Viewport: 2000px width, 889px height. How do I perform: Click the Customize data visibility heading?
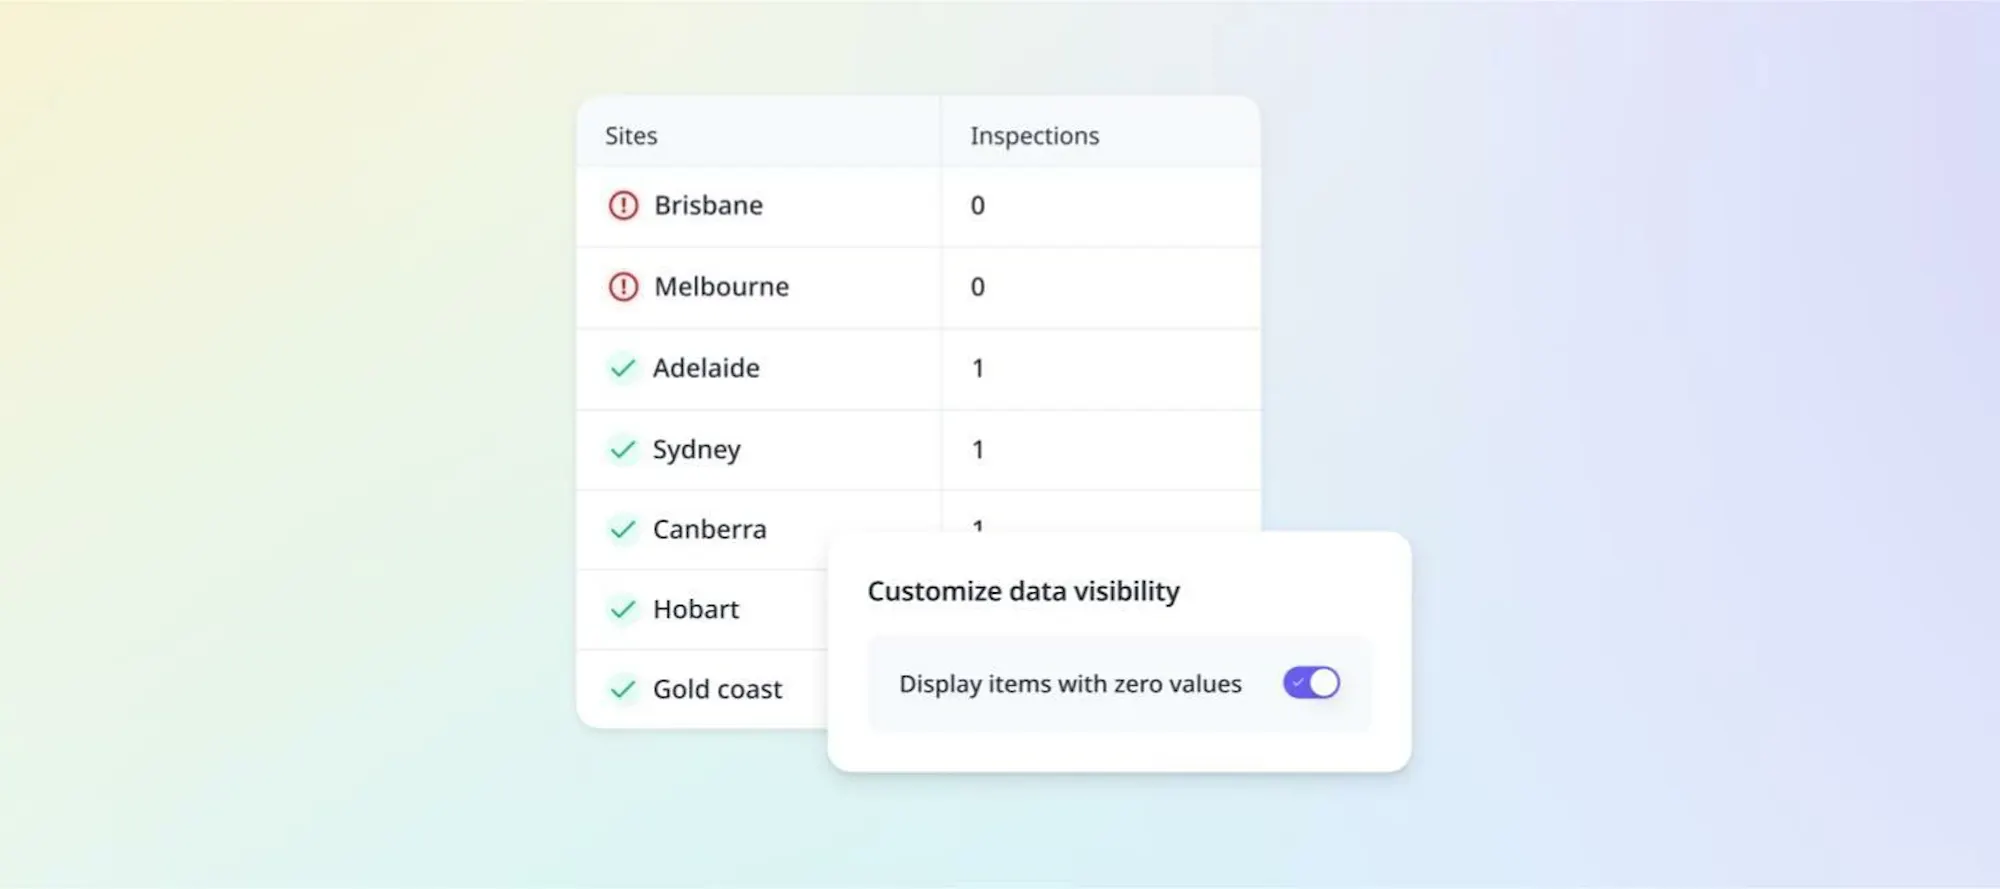pyautogui.click(x=1023, y=591)
